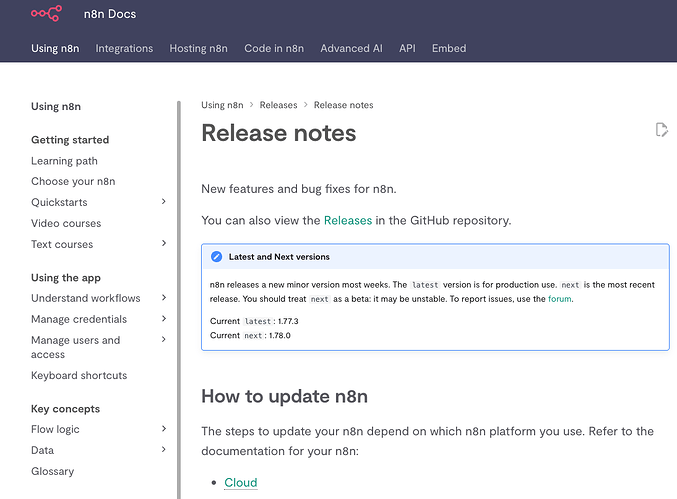Expand the Manage credentials chevron
Screen dimensions: 677x499
164,319
